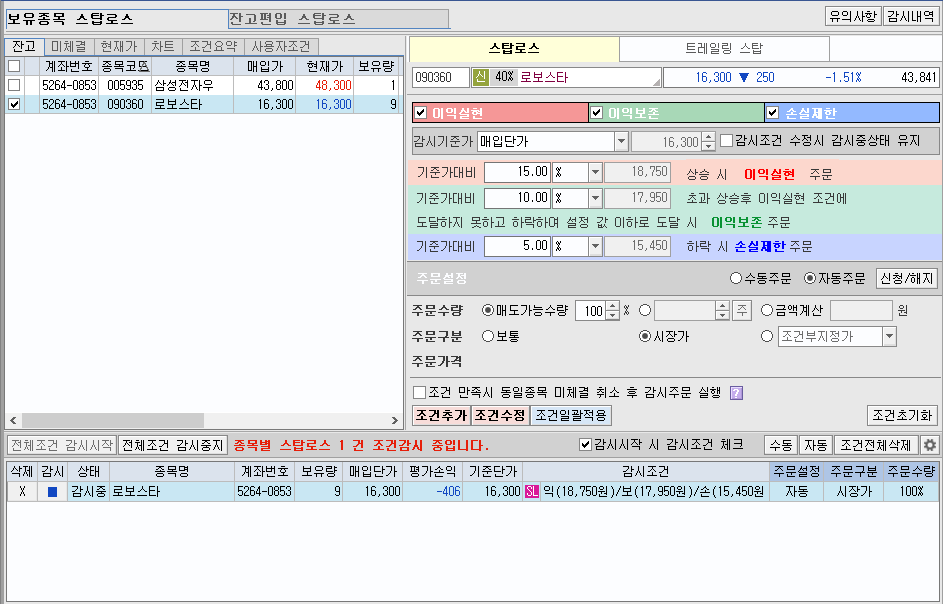
Task: Enable 조건 만족시 동일종목 미체결 취소 checkbox
Action: click(420, 393)
